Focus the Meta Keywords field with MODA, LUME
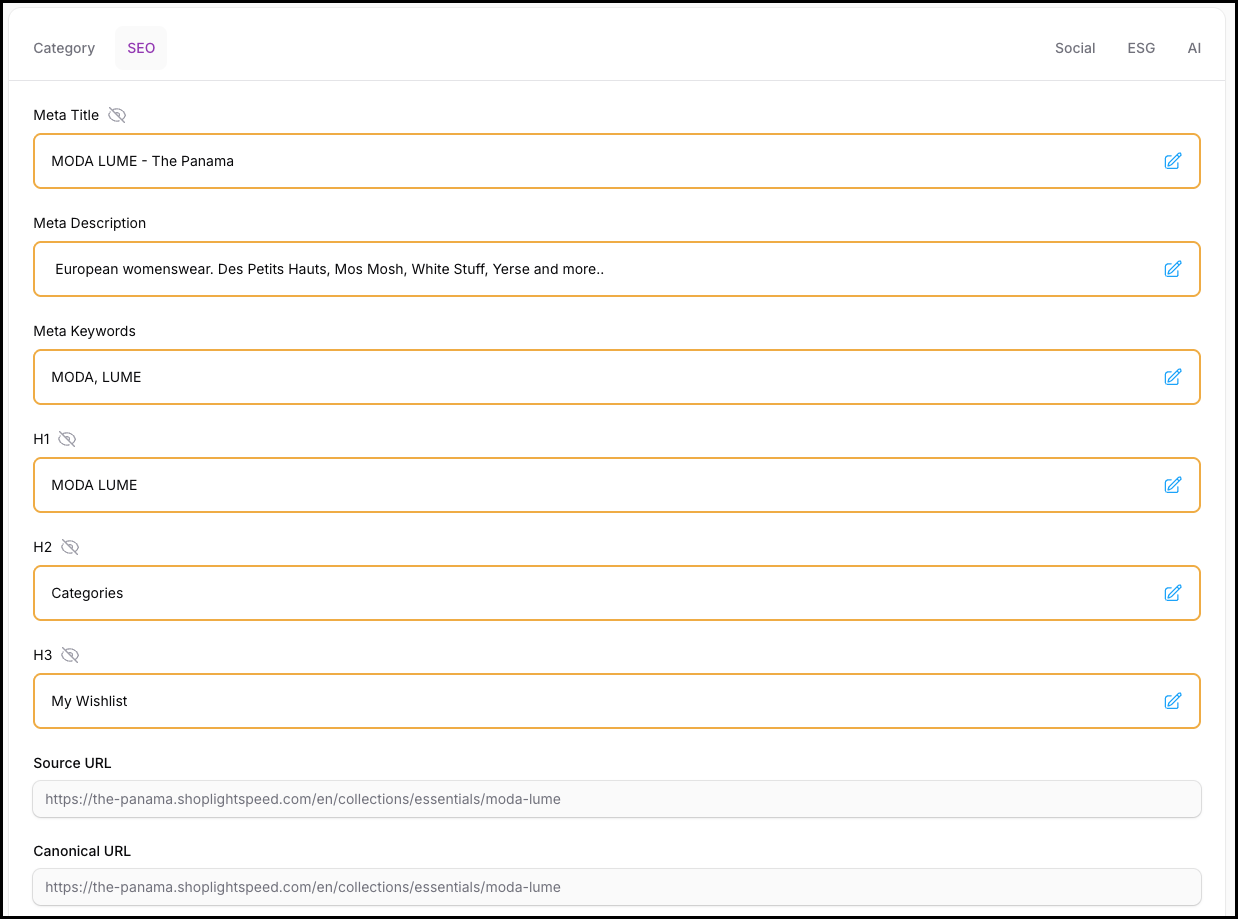Image resolution: width=1238 pixels, height=919 pixels. pyautogui.click(x=600, y=377)
